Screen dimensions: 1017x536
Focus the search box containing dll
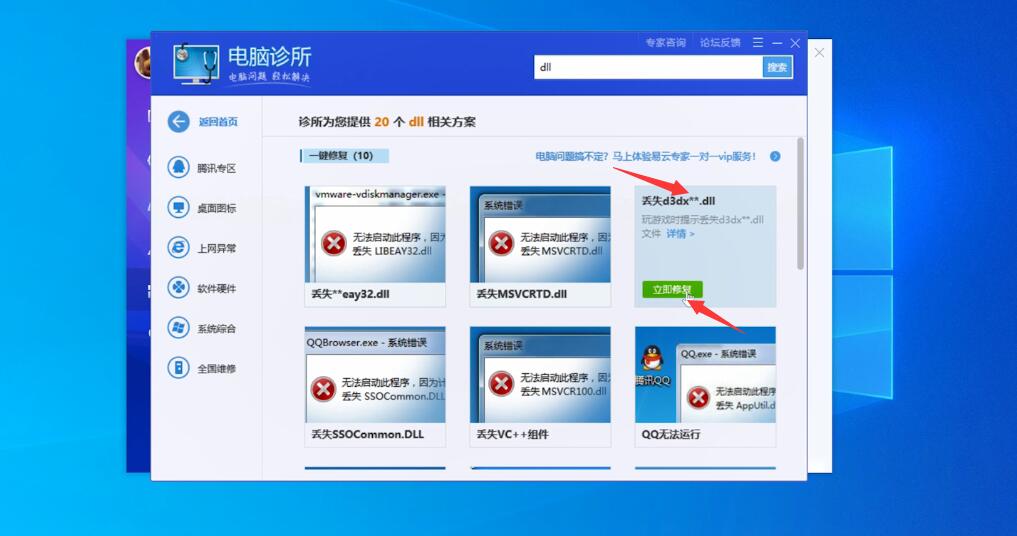point(648,67)
